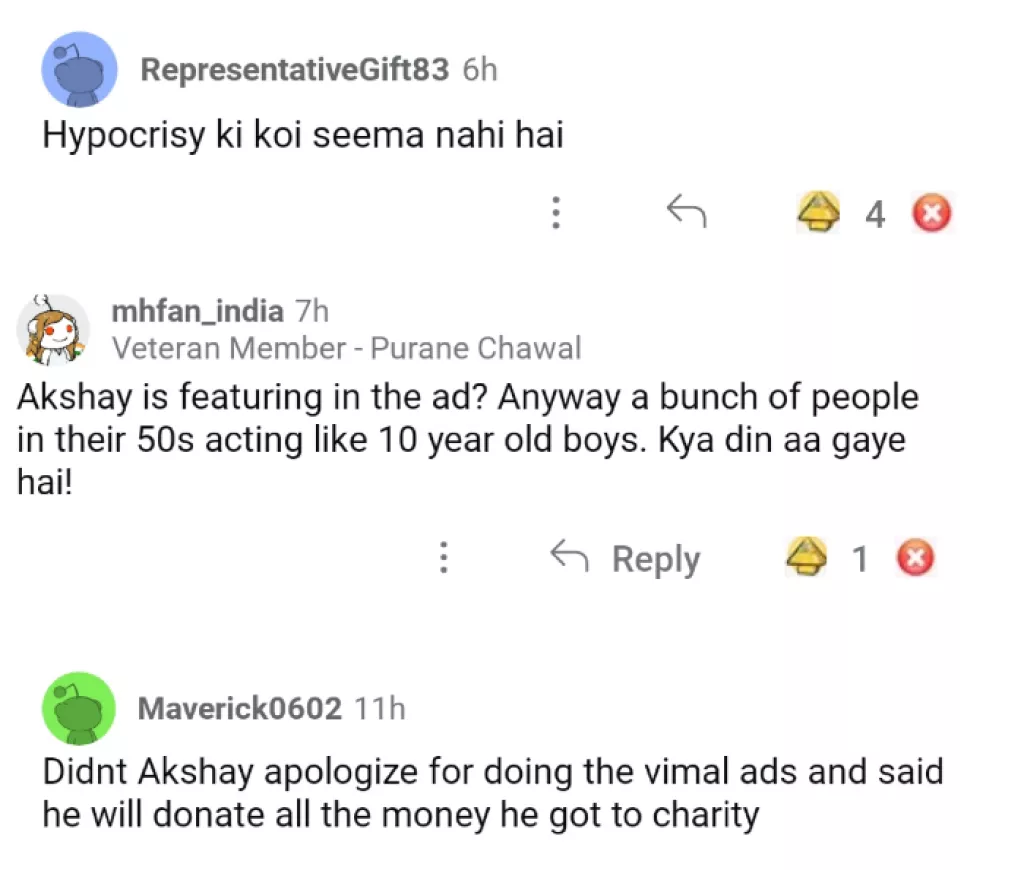Click the vote count showing 4
The width and height of the screenshot is (1024, 870).
pyautogui.click(x=875, y=212)
